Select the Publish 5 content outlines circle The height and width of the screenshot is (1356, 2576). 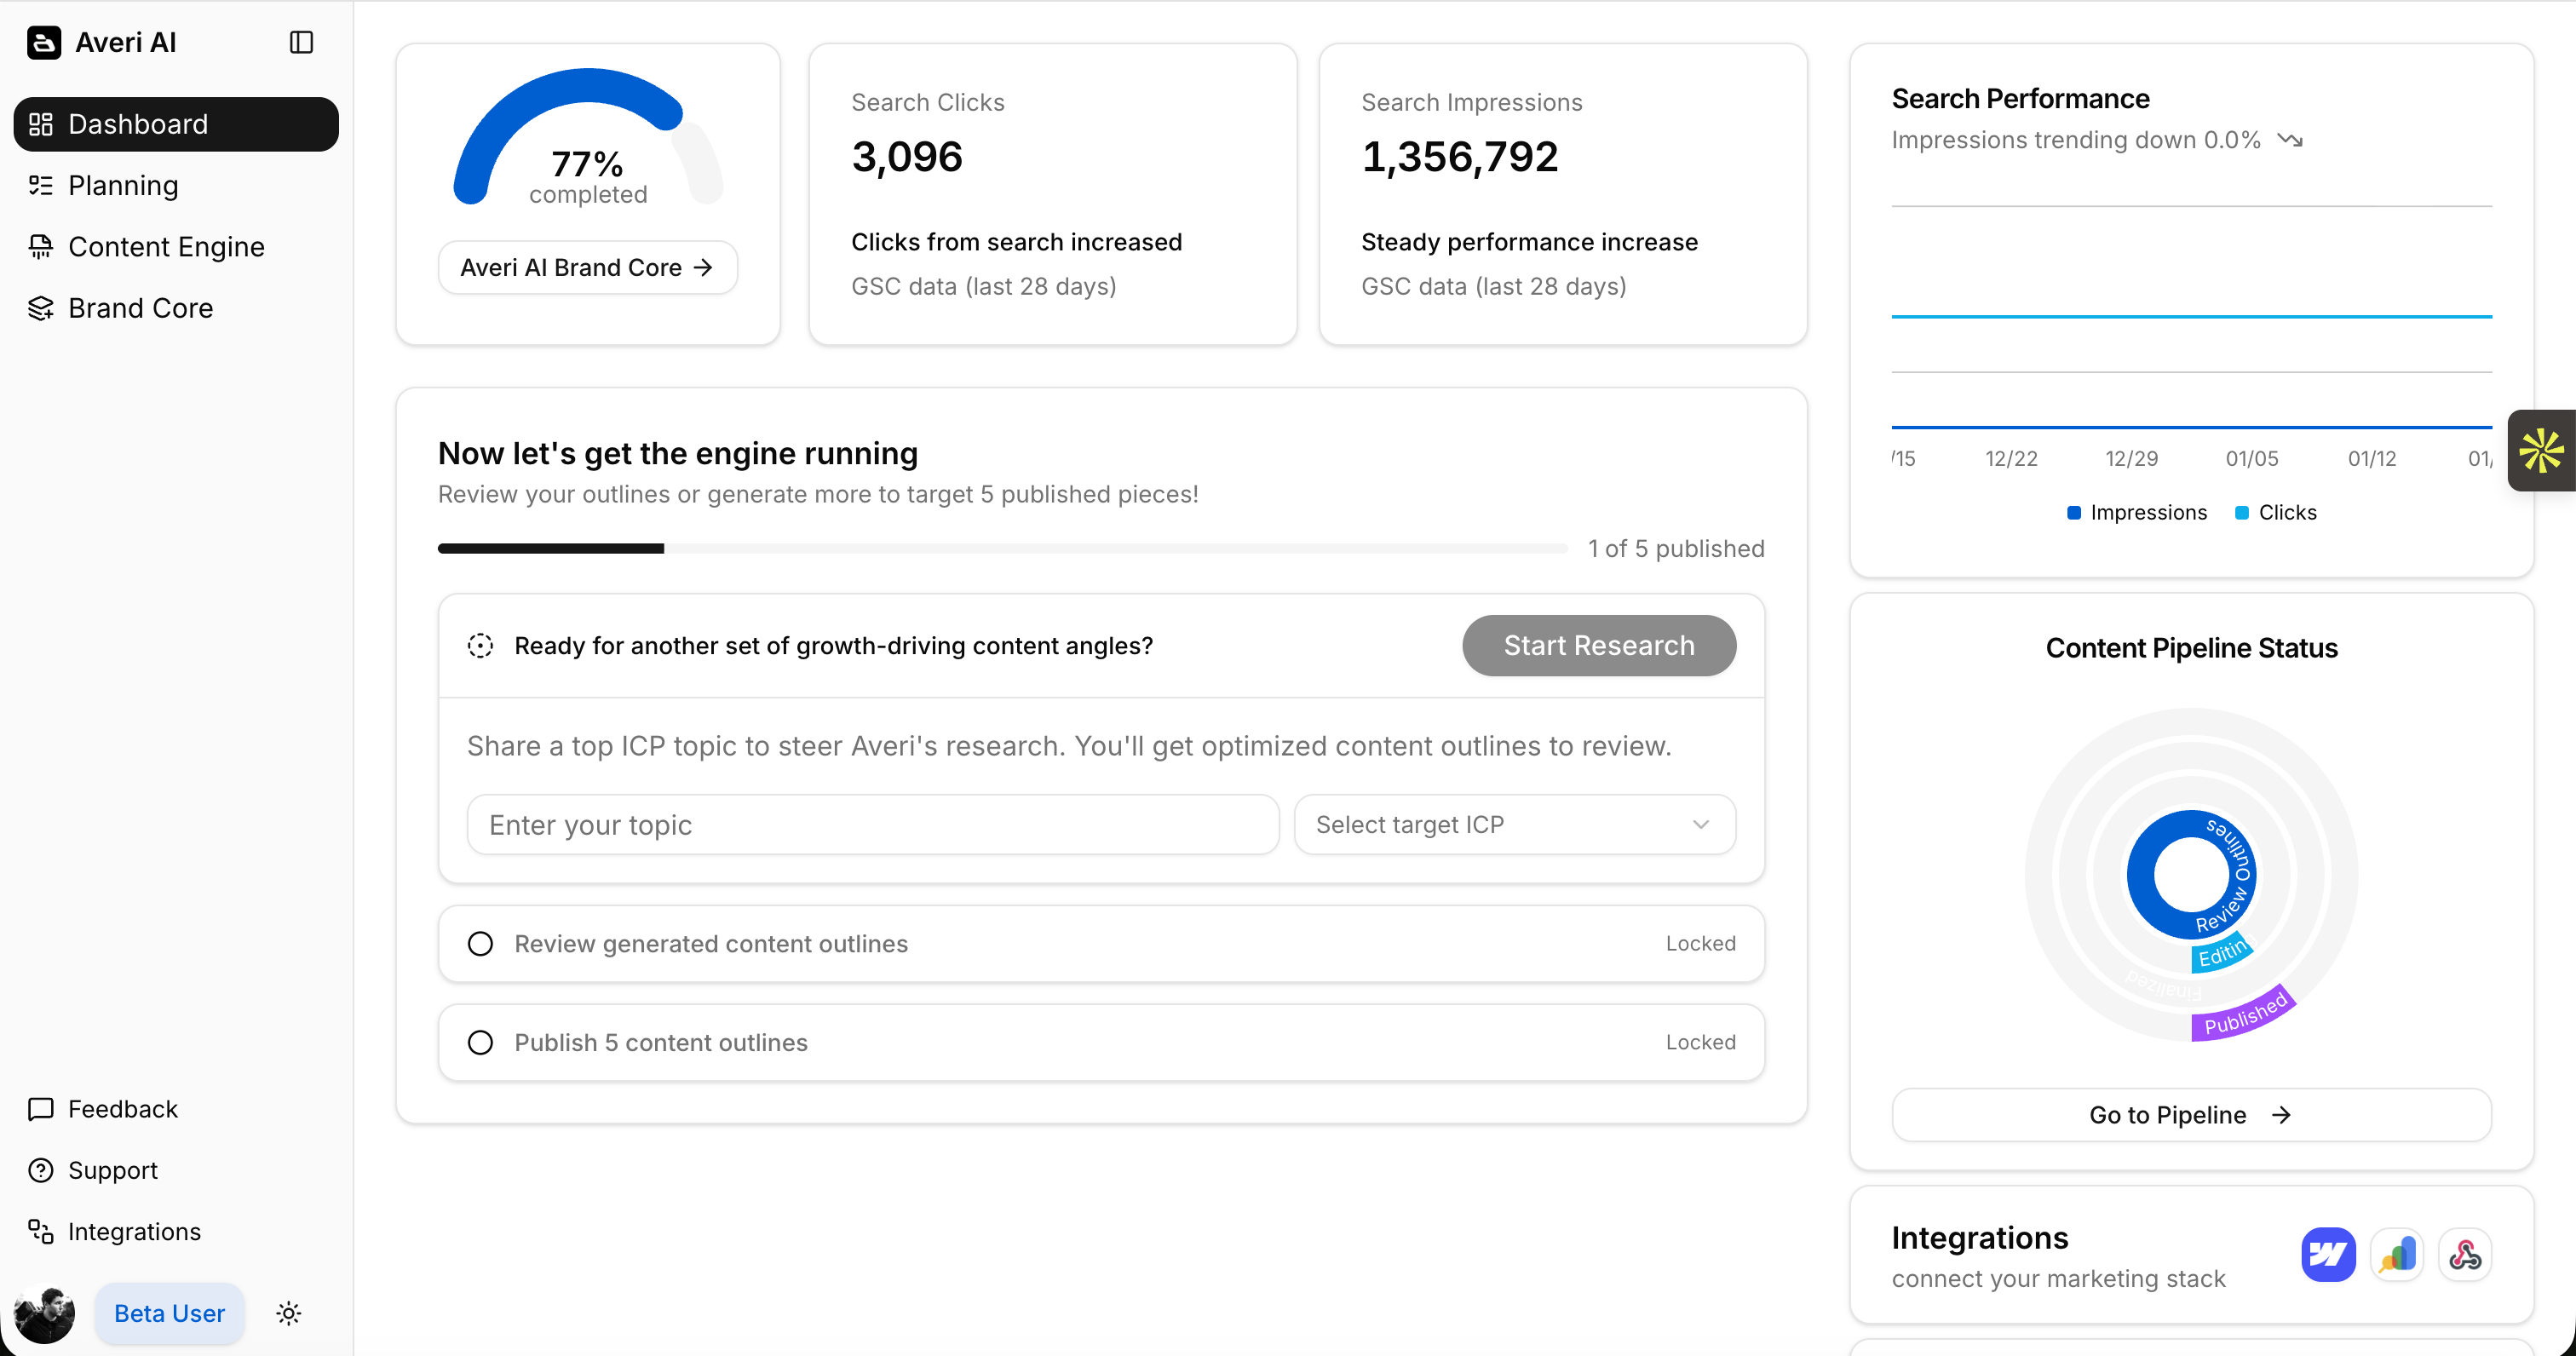480,1042
